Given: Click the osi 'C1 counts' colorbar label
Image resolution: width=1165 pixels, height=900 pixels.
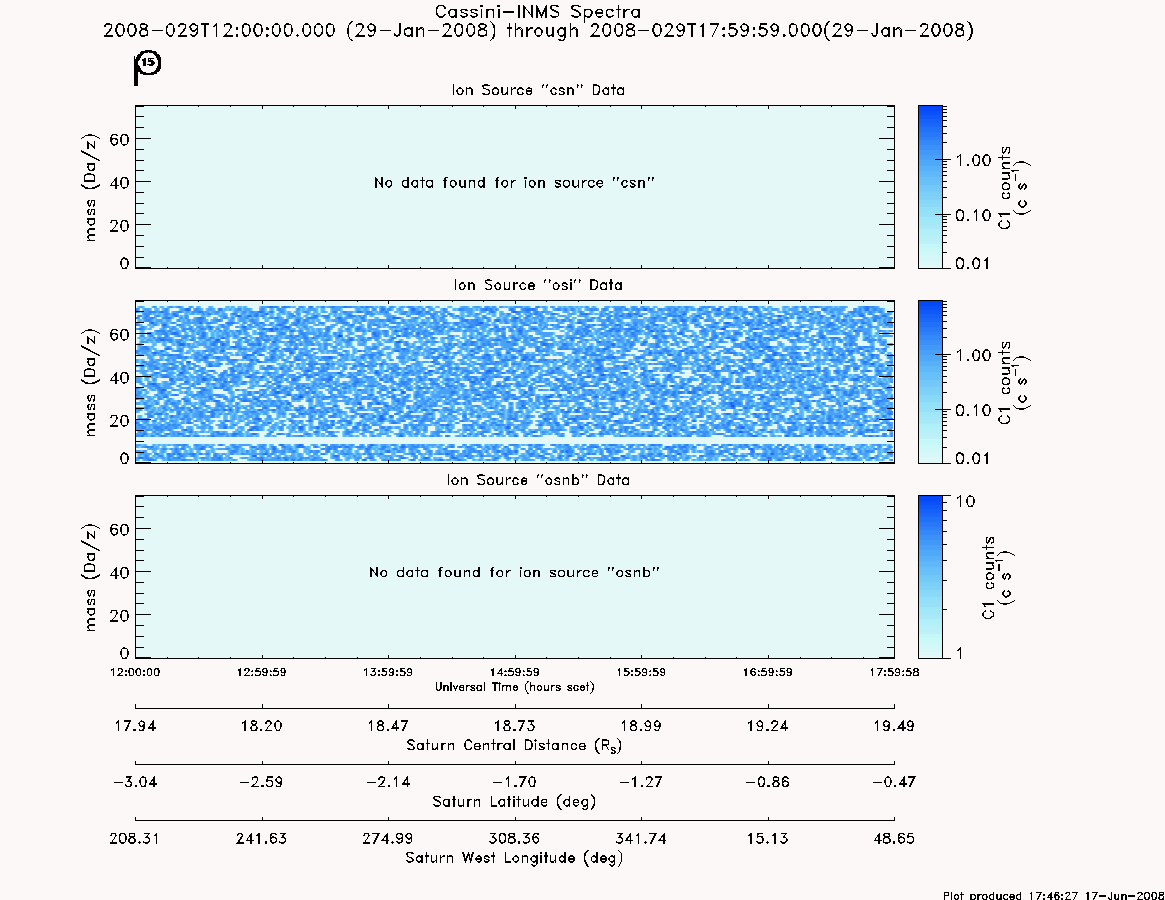Looking at the screenshot, I should click(x=1013, y=382).
